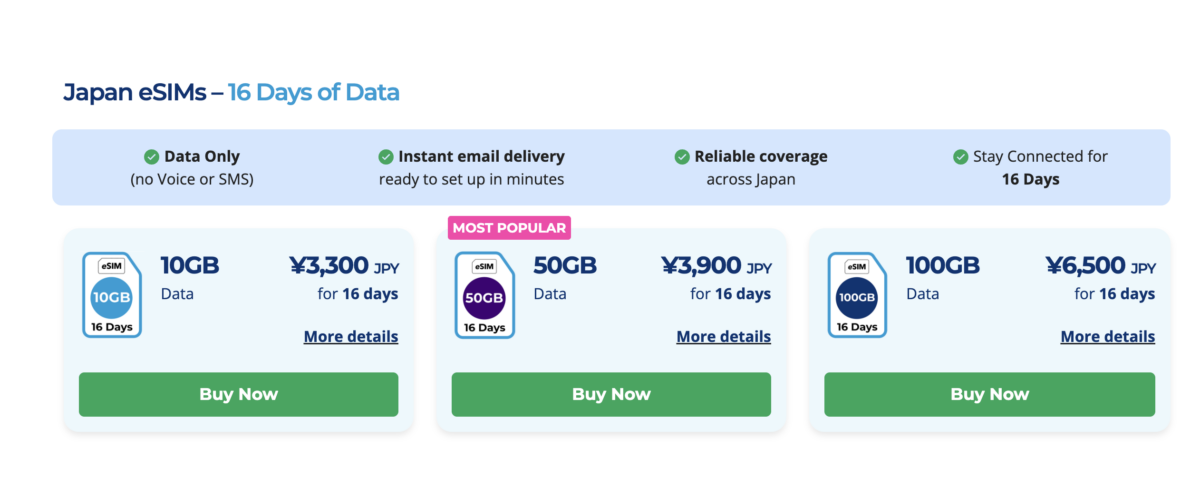Click the Instant email delivery checkmark icon
This screenshot has width=1200, height=488.
[386, 157]
